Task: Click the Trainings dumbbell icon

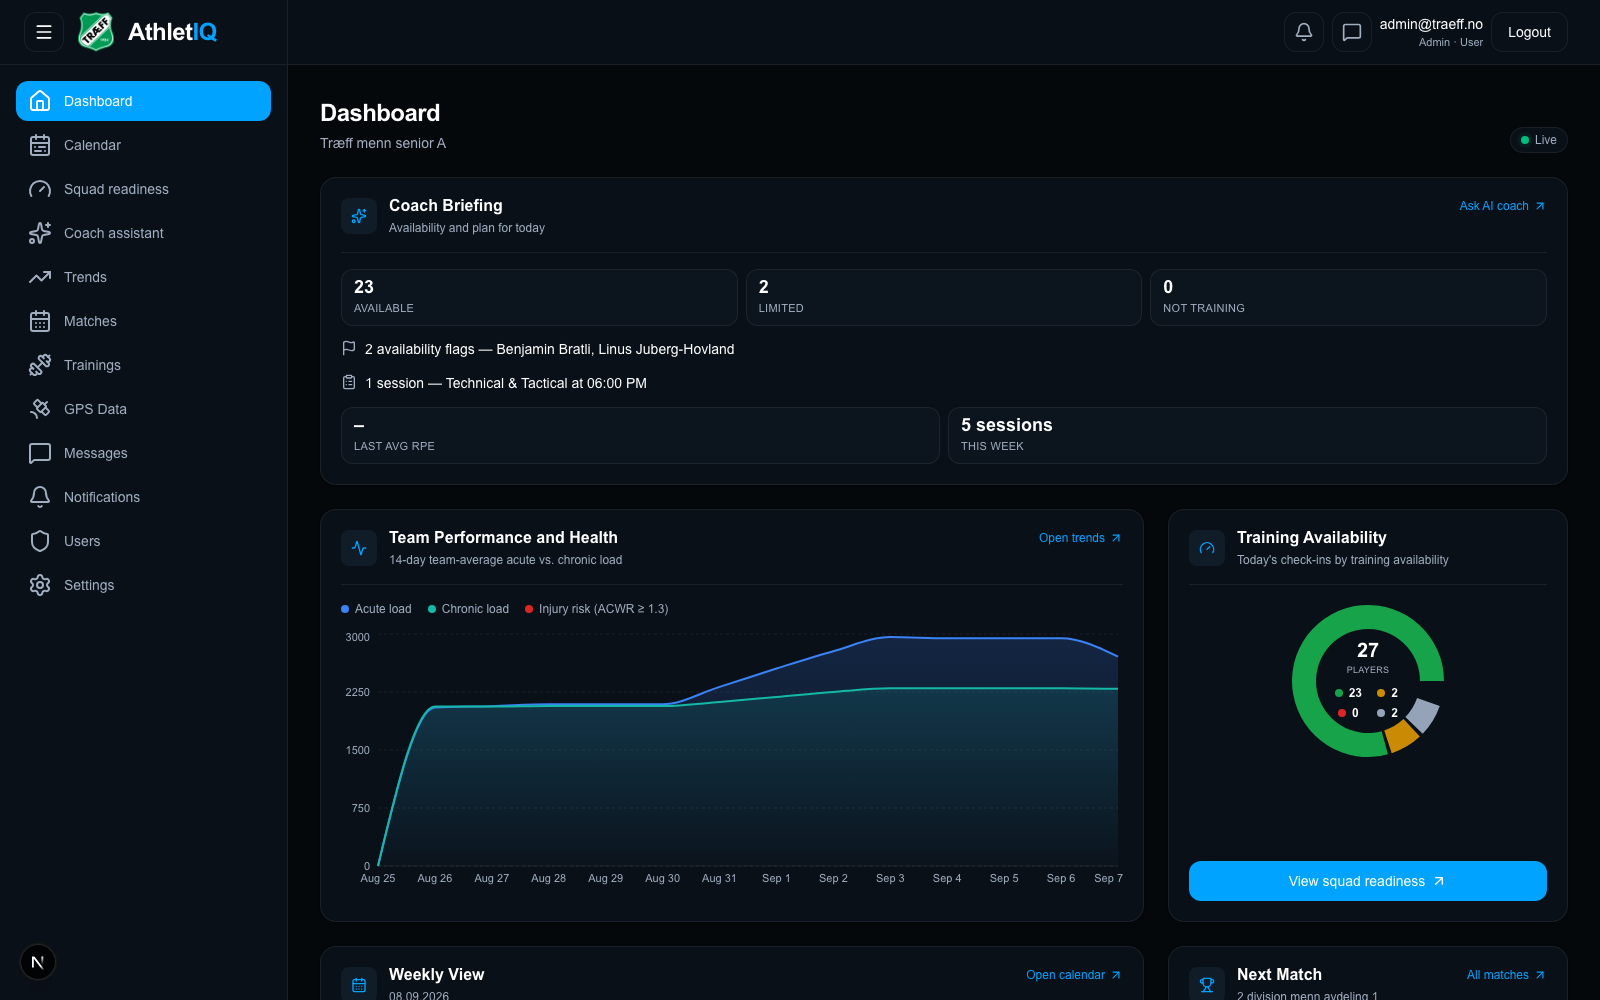Action: click(x=40, y=365)
